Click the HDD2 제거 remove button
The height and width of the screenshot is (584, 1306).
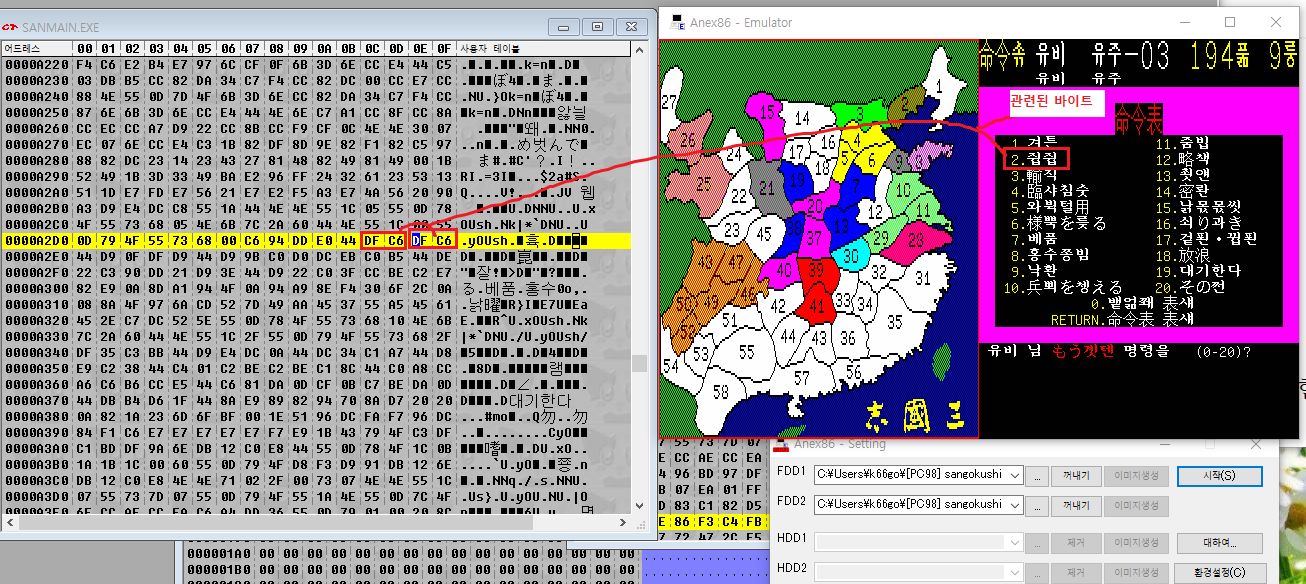(x=1075, y=573)
